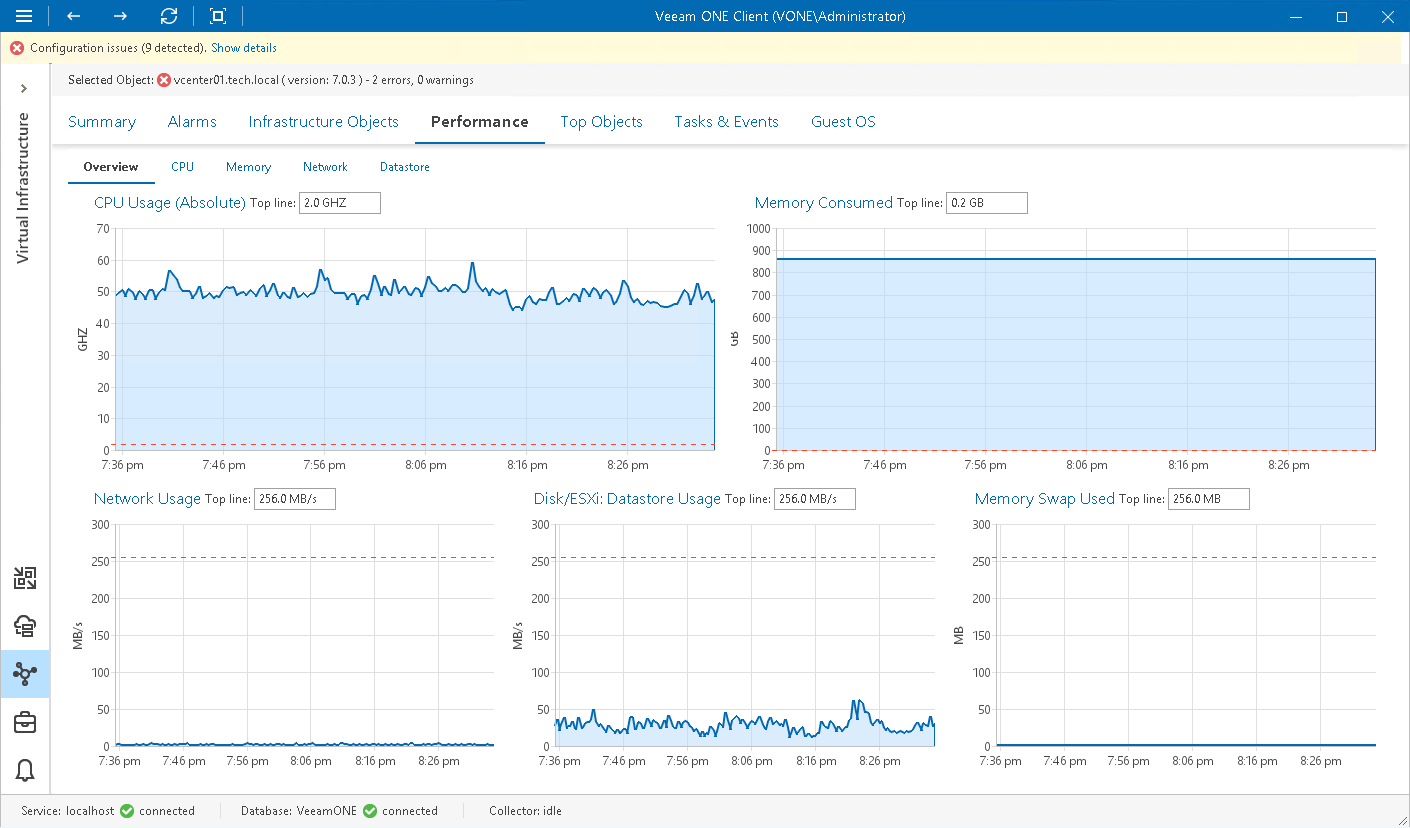Switch to the Guest OS tab
Screen dimensions: 1410x828
(x=843, y=122)
